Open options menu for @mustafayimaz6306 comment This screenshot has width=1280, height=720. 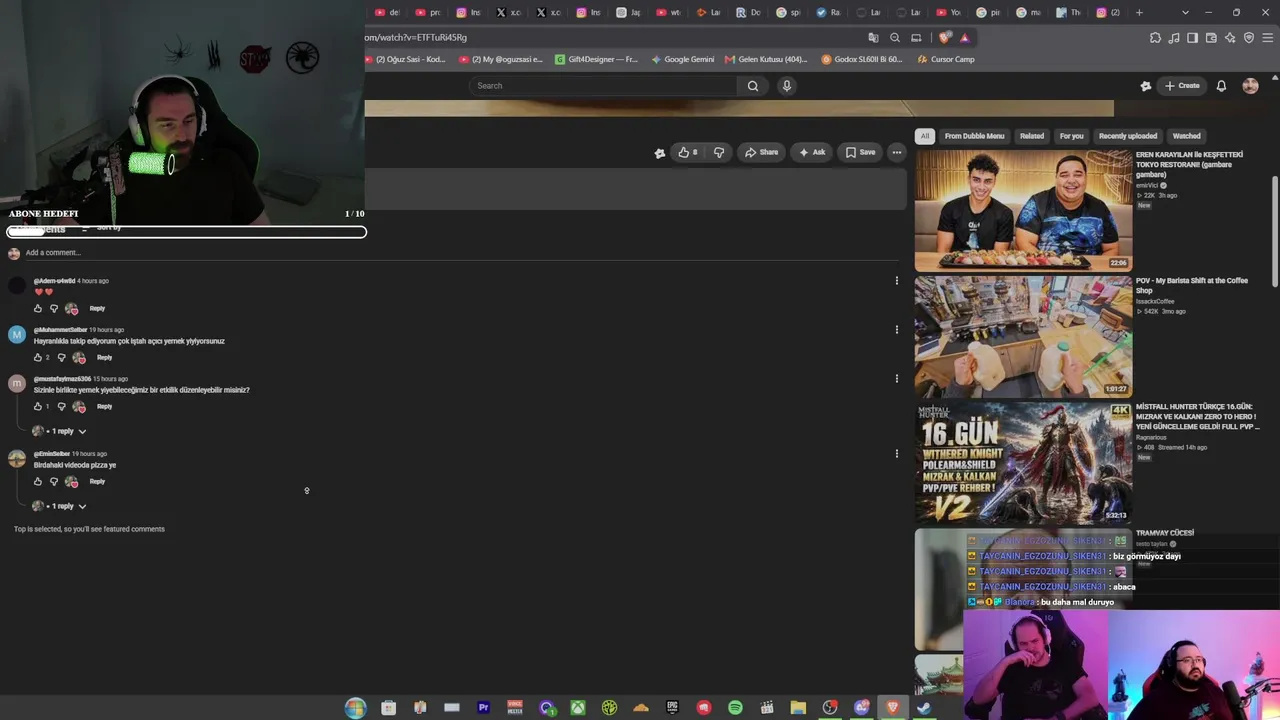pos(896,378)
